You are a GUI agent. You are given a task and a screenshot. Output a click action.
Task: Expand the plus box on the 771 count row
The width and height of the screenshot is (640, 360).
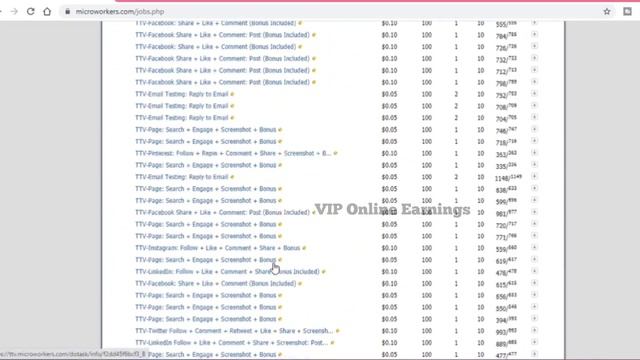click(534, 236)
